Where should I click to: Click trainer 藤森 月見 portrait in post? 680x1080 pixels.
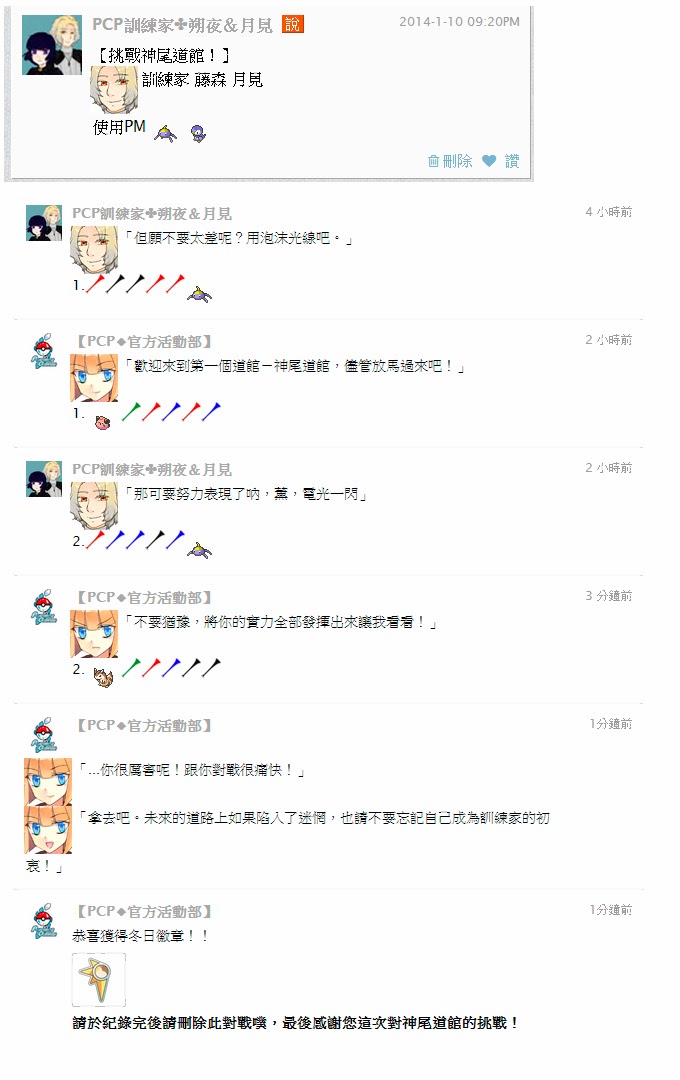click(114, 90)
